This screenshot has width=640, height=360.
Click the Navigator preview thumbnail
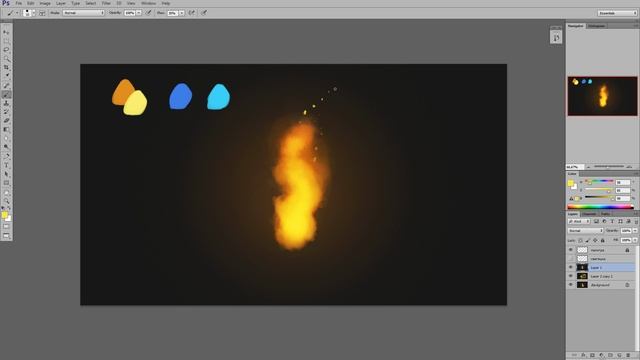[602, 96]
